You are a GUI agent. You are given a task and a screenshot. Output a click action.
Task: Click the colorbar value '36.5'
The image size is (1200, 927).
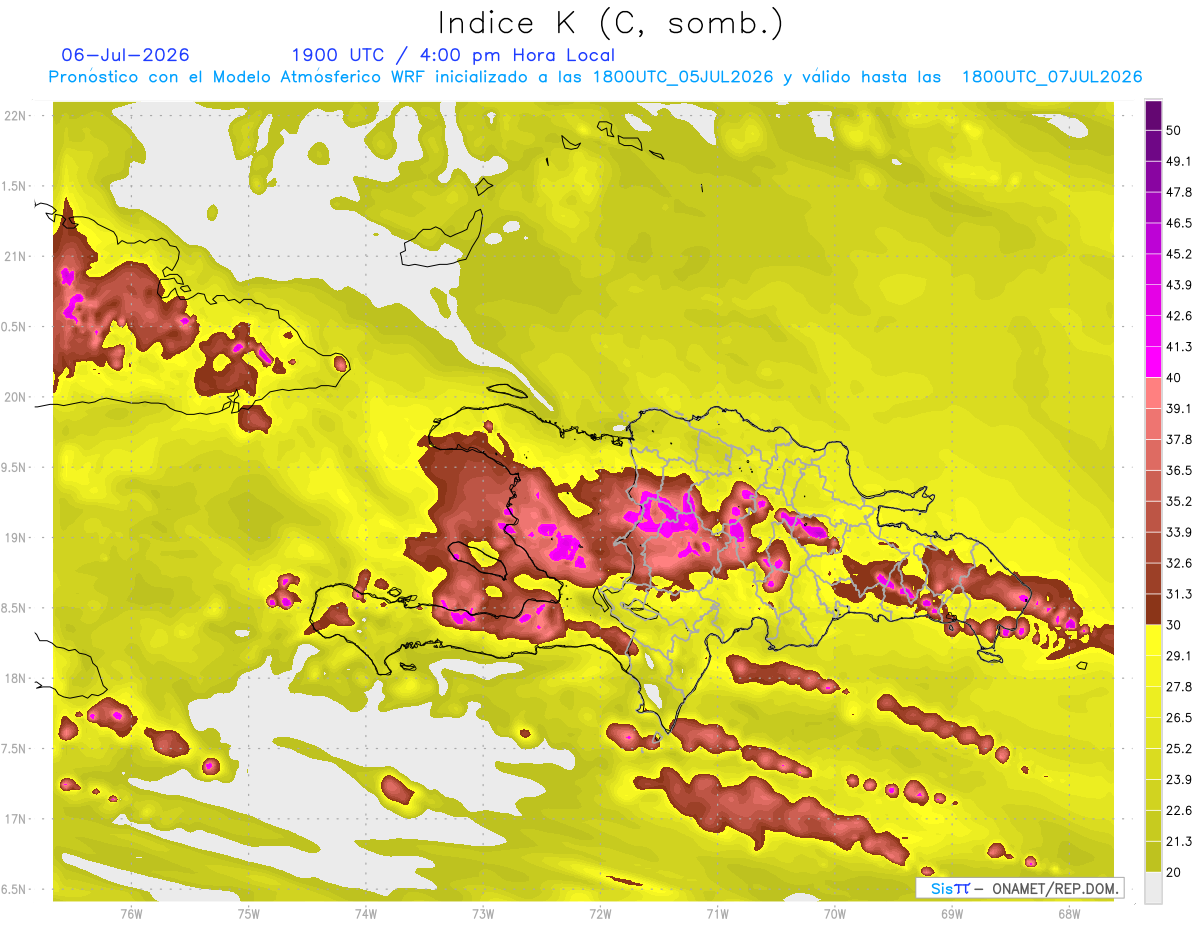[x=1179, y=470]
